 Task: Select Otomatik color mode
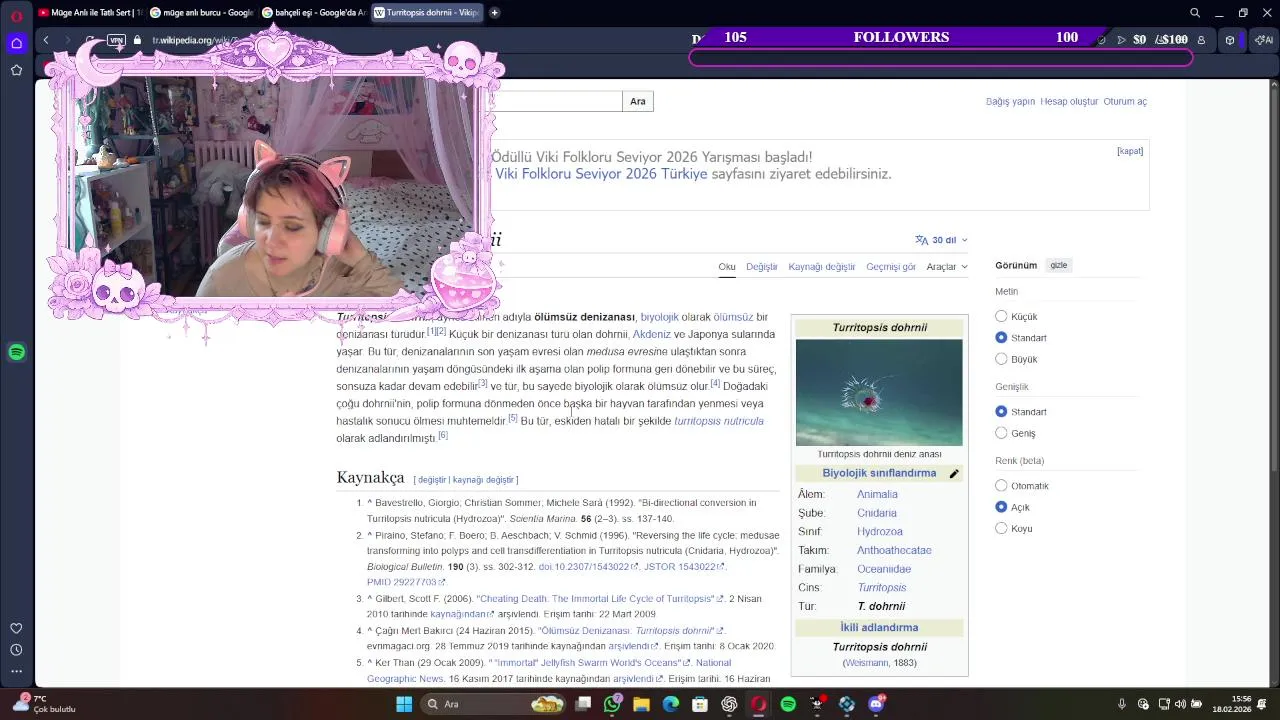coord(1001,486)
